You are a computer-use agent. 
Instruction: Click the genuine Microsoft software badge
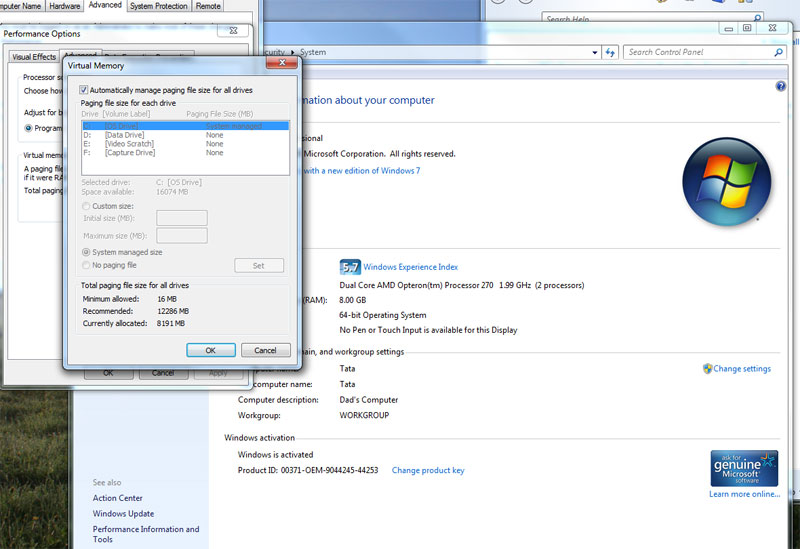coord(744,468)
